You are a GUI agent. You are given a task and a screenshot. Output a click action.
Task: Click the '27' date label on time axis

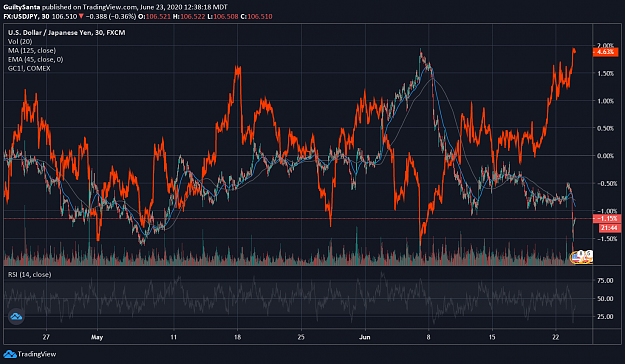[x=46, y=337]
